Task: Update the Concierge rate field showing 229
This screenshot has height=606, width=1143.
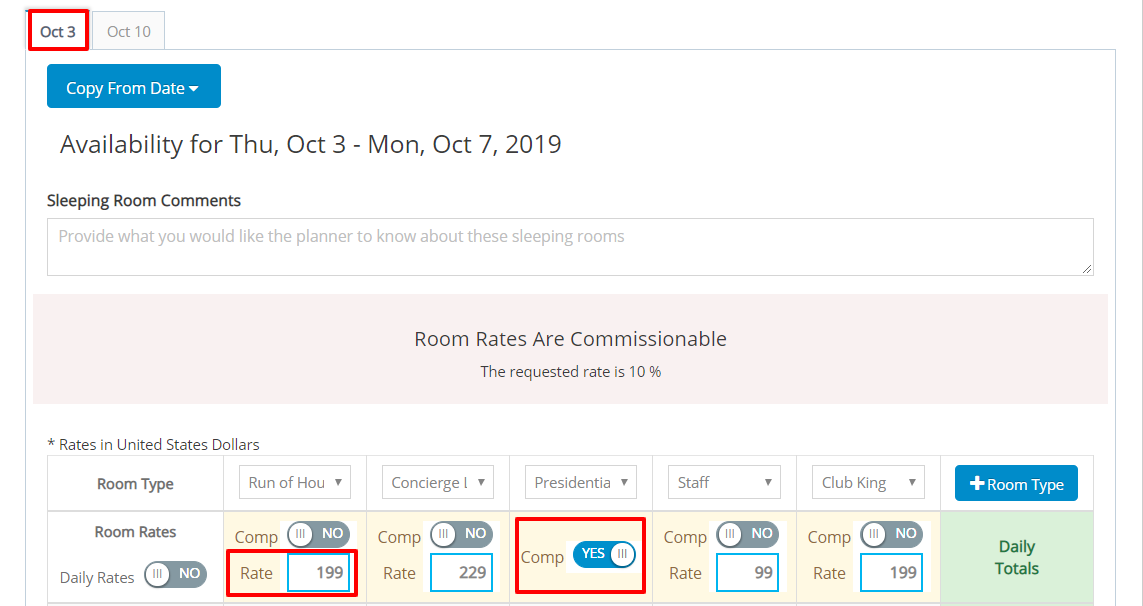Action: 461,572
